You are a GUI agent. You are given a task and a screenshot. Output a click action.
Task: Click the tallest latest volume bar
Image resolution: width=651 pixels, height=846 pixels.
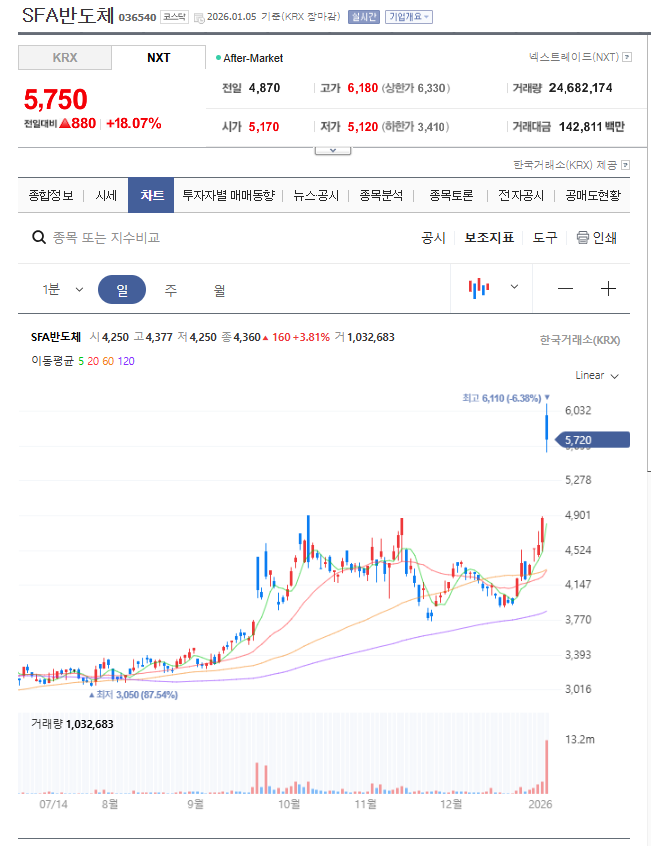[x=546, y=767]
